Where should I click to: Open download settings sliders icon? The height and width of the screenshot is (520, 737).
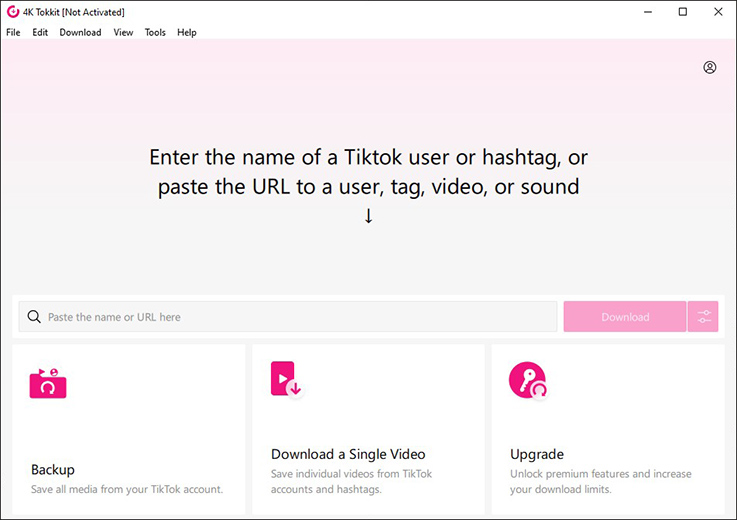[x=703, y=316]
